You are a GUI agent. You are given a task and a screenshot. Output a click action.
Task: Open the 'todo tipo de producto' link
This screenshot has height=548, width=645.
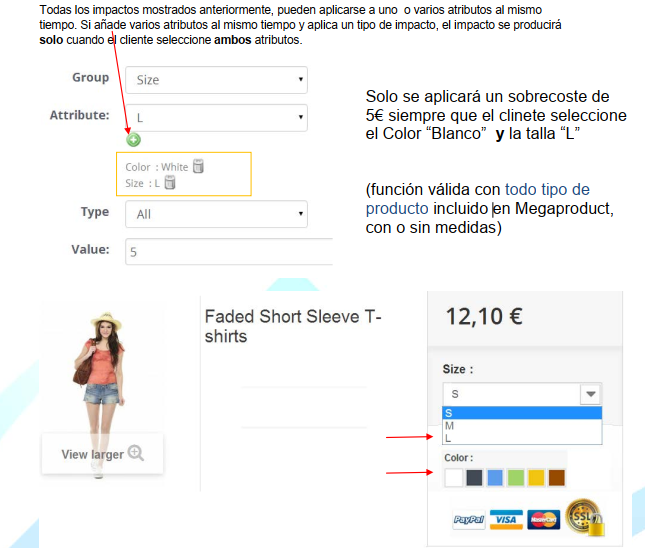pyautogui.click(x=478, y=199)
